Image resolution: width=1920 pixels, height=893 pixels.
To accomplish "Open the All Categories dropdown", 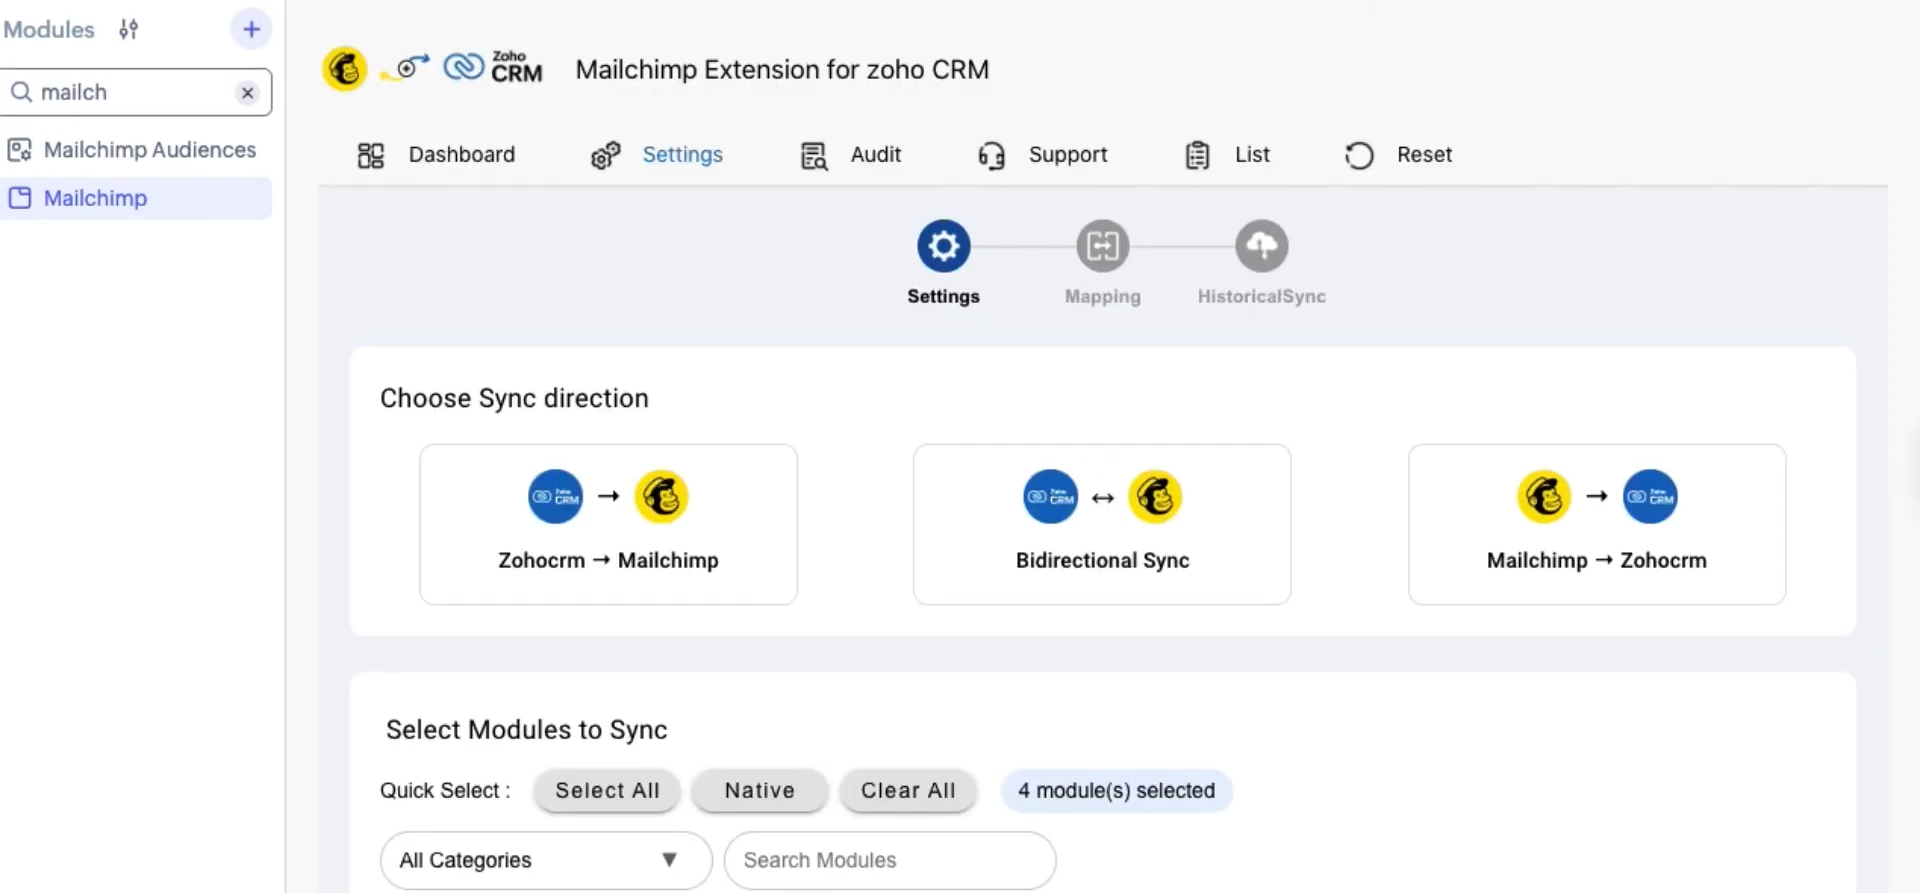I will pos(546,860).
